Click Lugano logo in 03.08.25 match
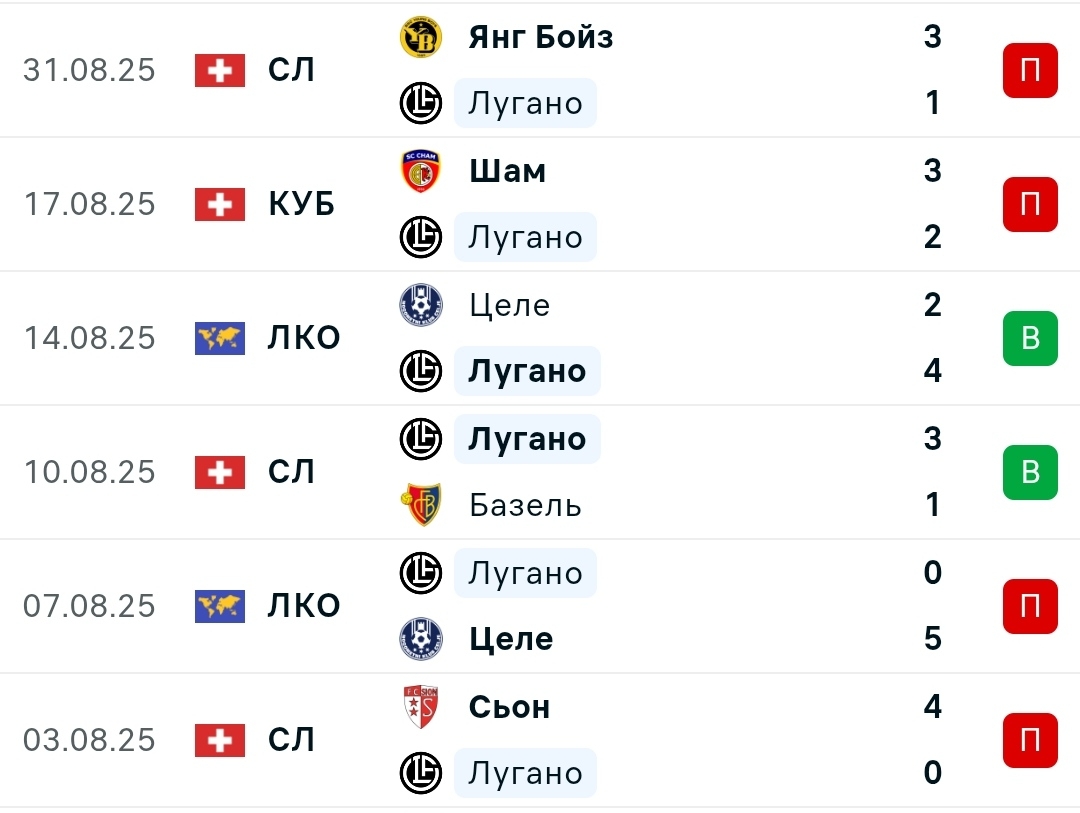1080x813 pixels. pyautogui.click(x=421, y=773)
